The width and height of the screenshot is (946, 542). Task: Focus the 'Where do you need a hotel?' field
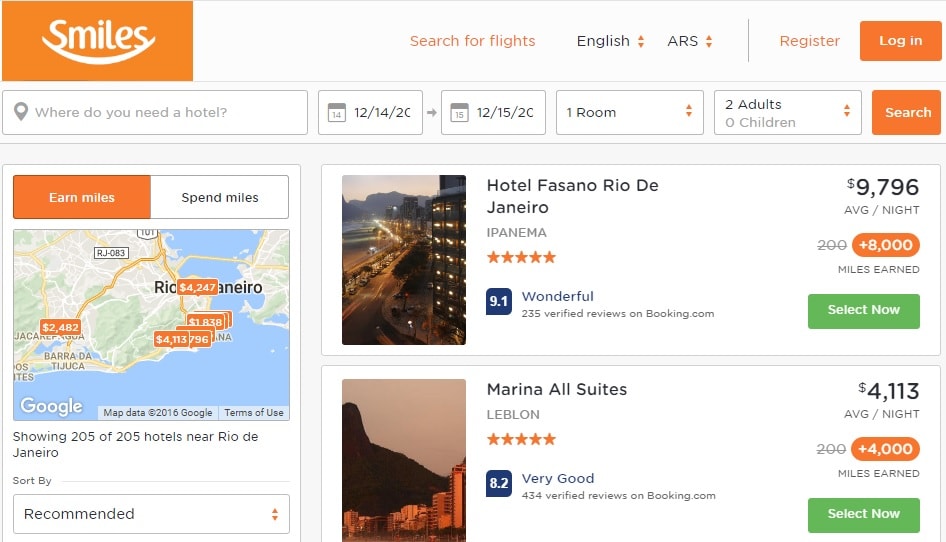[x=155, y=112]
